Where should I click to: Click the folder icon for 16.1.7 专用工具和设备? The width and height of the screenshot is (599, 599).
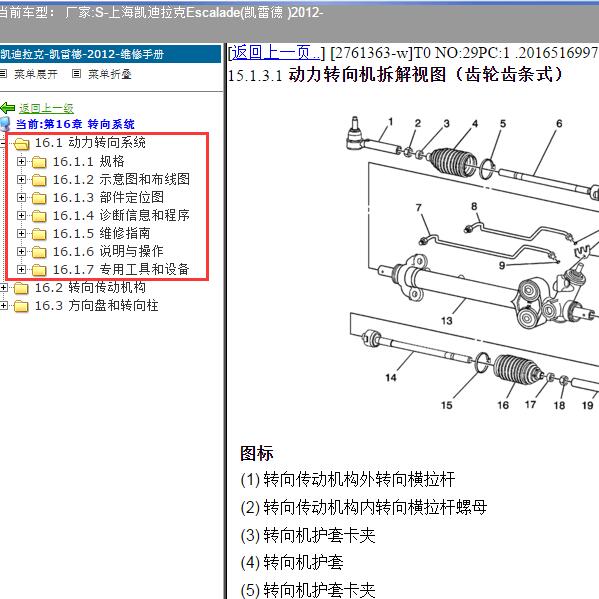[x=39, y=270]
